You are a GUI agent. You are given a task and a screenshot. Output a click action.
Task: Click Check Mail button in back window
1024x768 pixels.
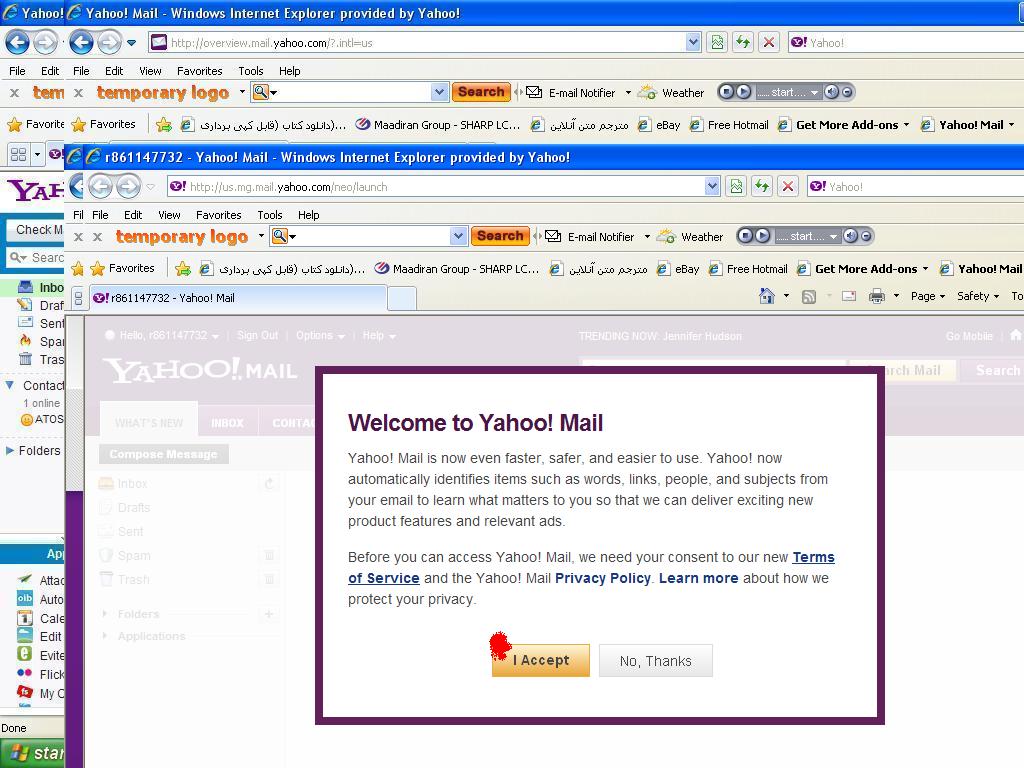36,230
